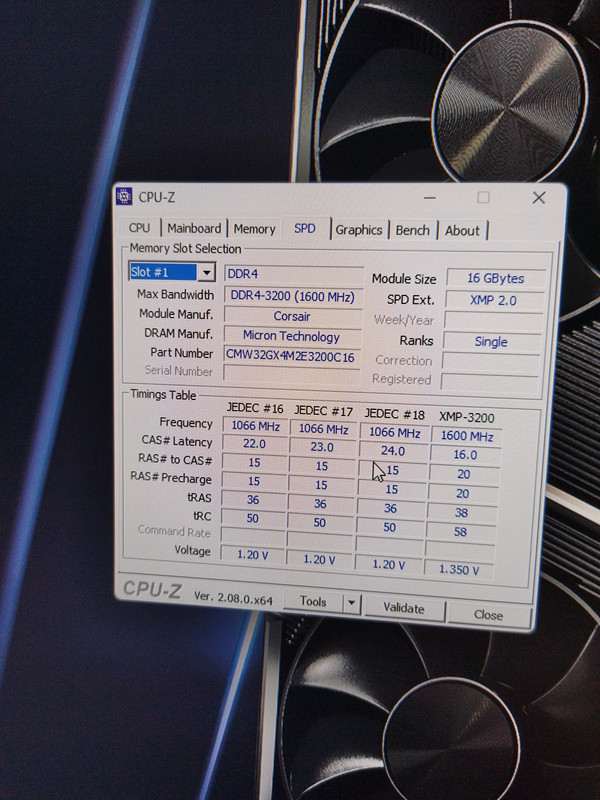Click the XMP-3200 column header

(467, 418)
